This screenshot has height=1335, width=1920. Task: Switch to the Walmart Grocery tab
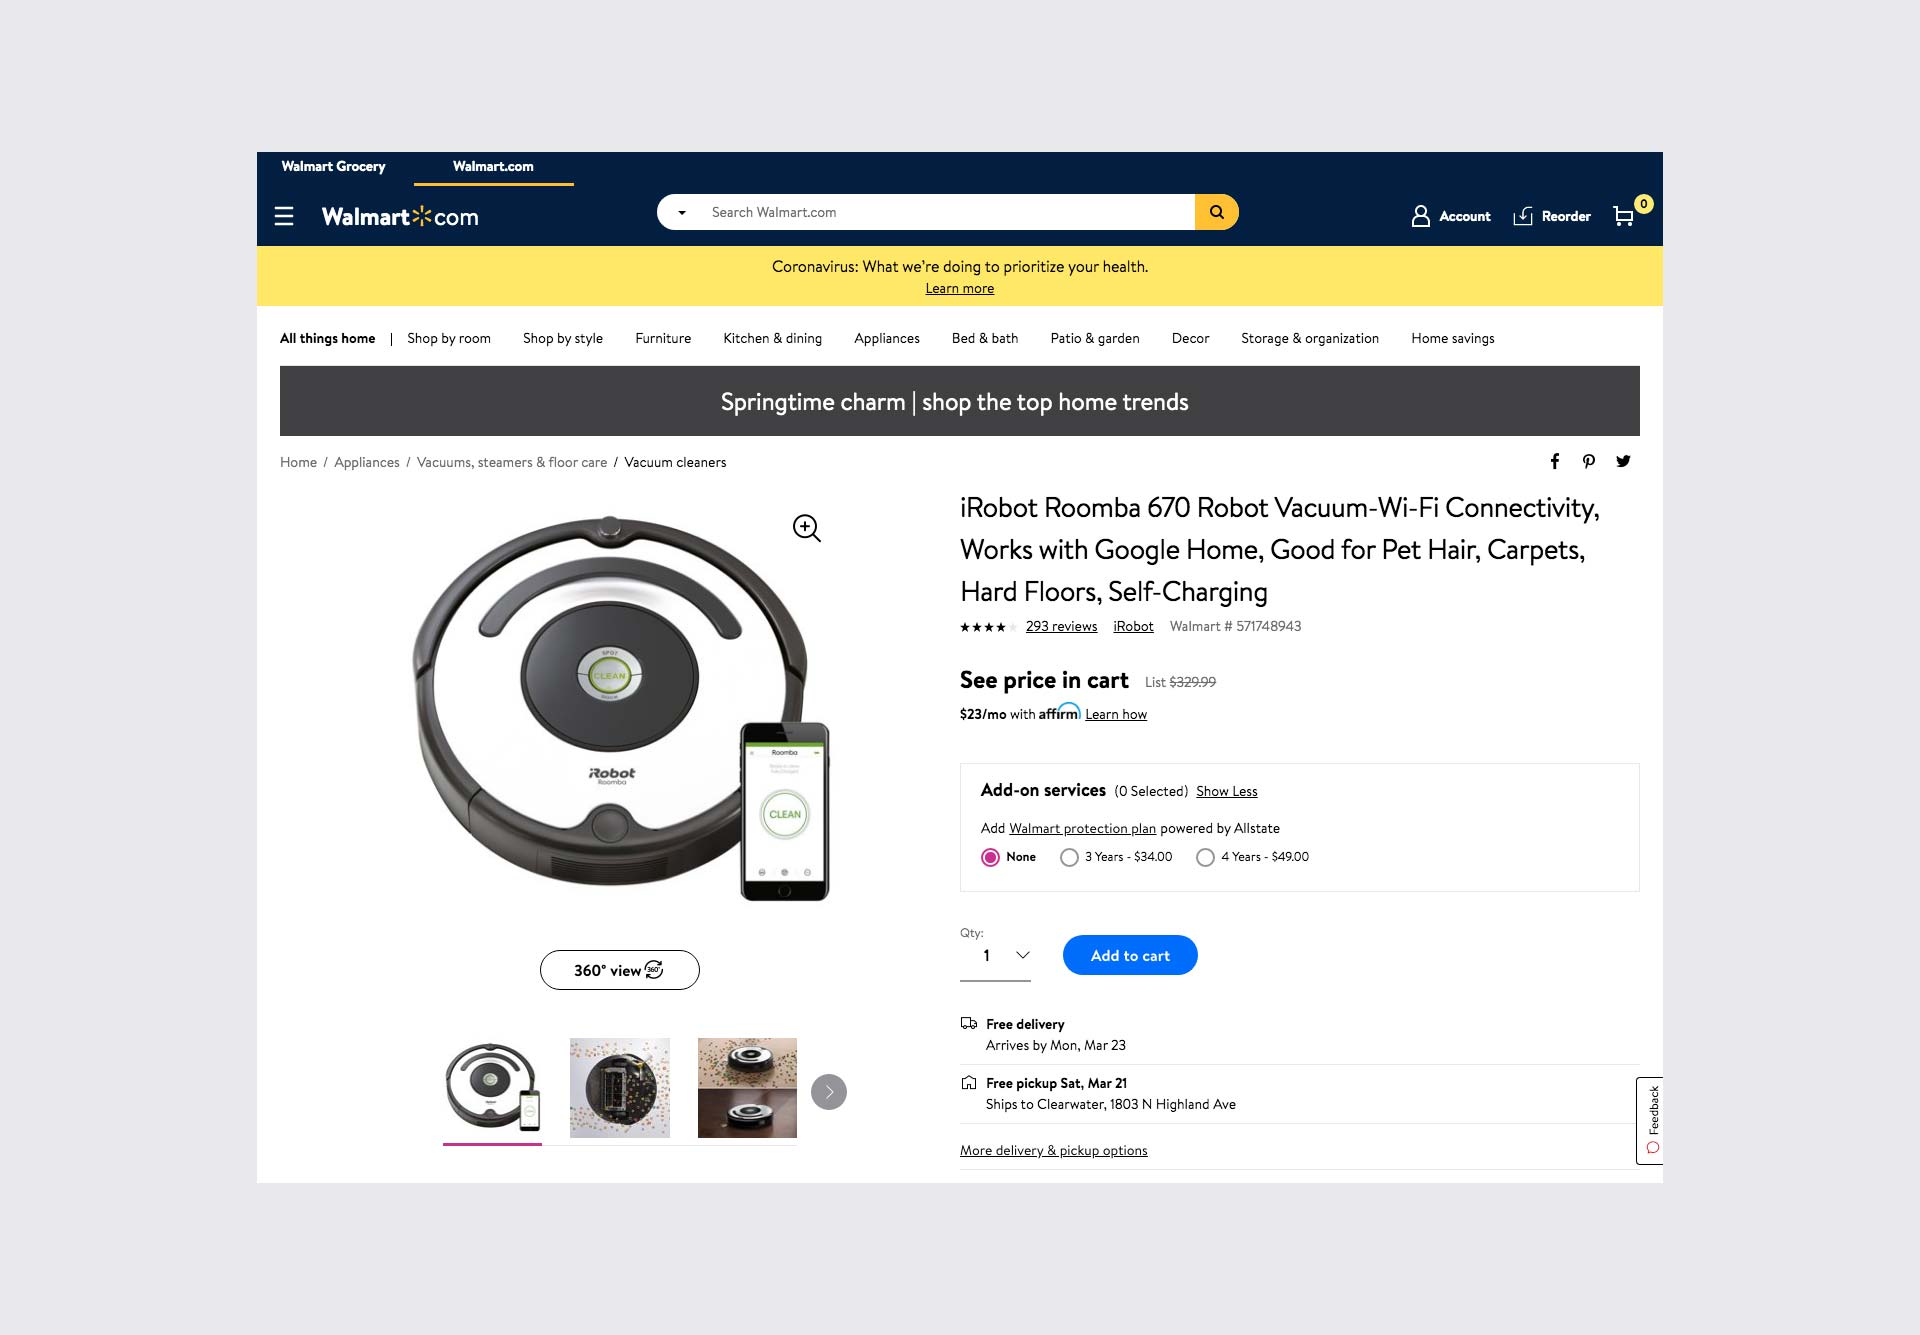click(333, 166)
